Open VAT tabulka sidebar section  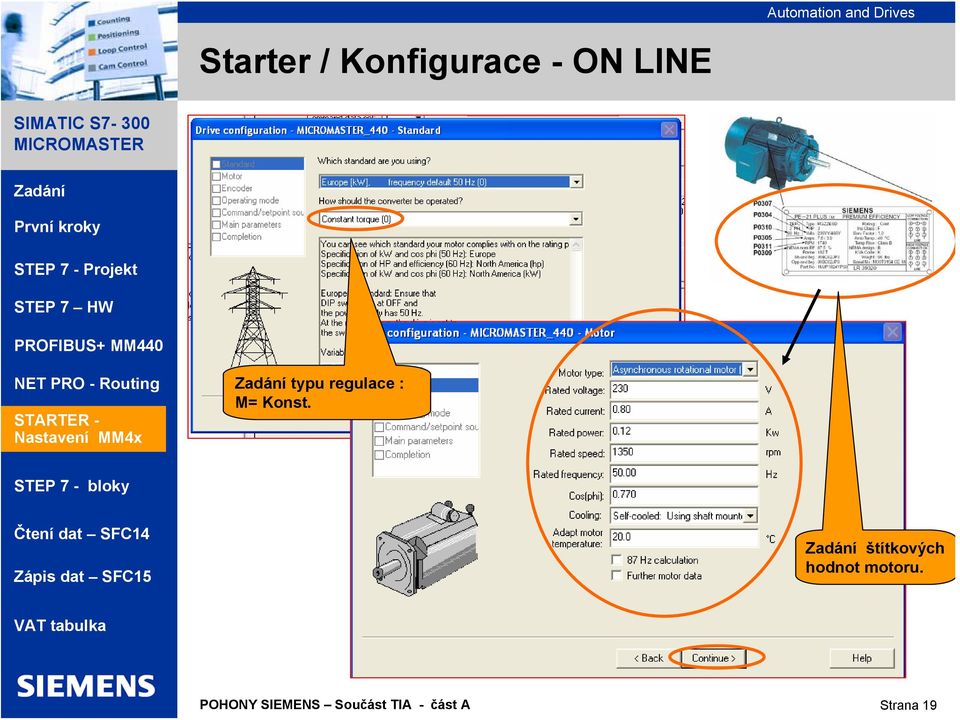click(x=60, y=626)
